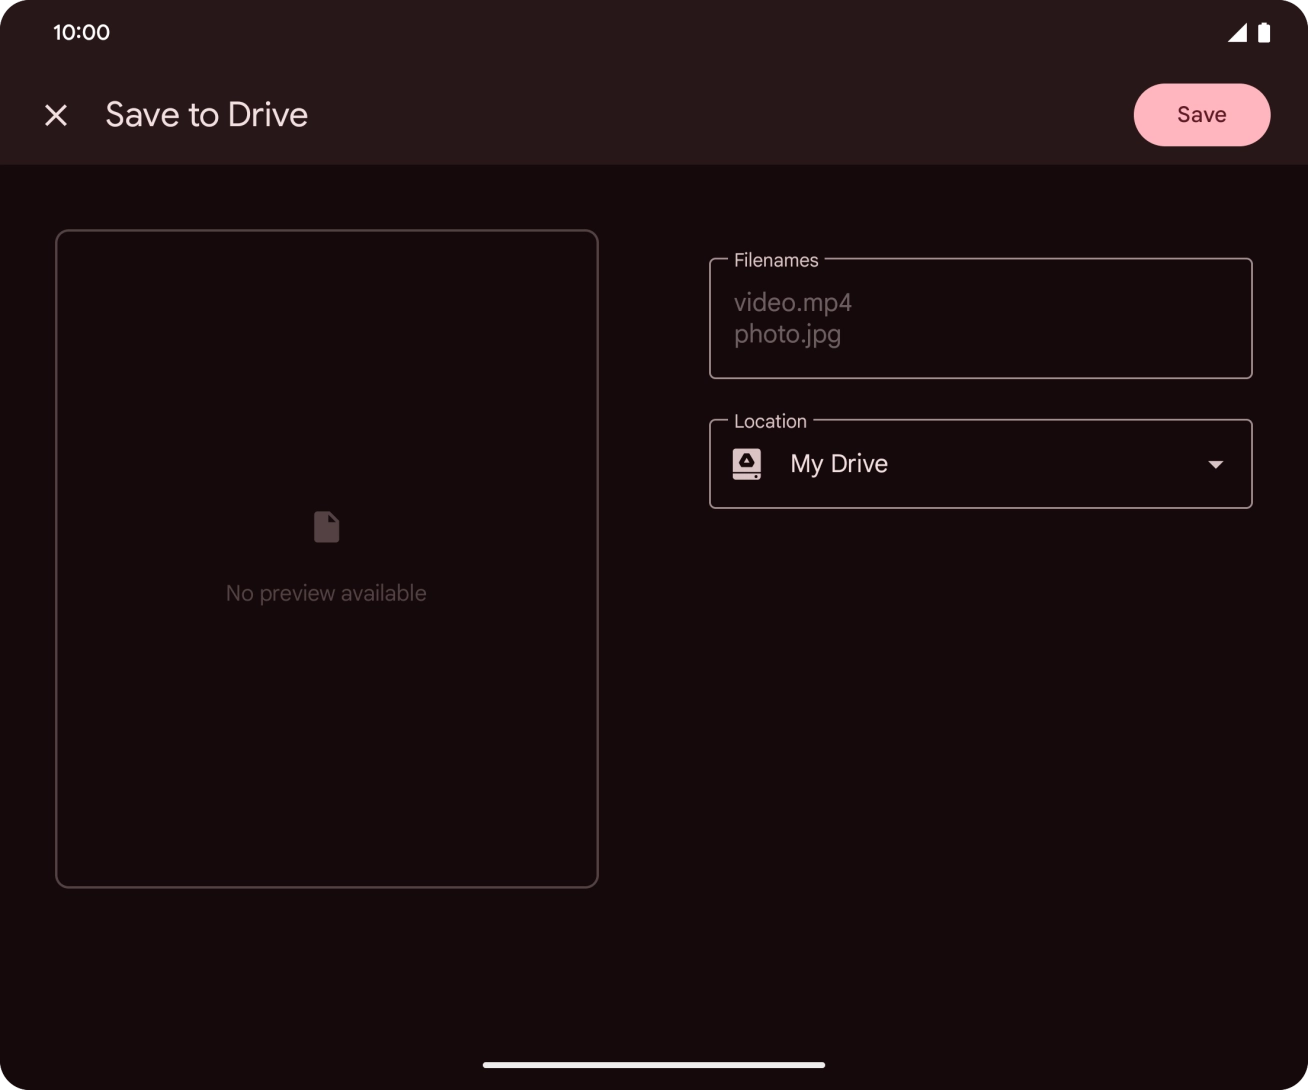Click the Save to Drive header title
The image size is (1308, 1090).
click(x=206, y=114)
